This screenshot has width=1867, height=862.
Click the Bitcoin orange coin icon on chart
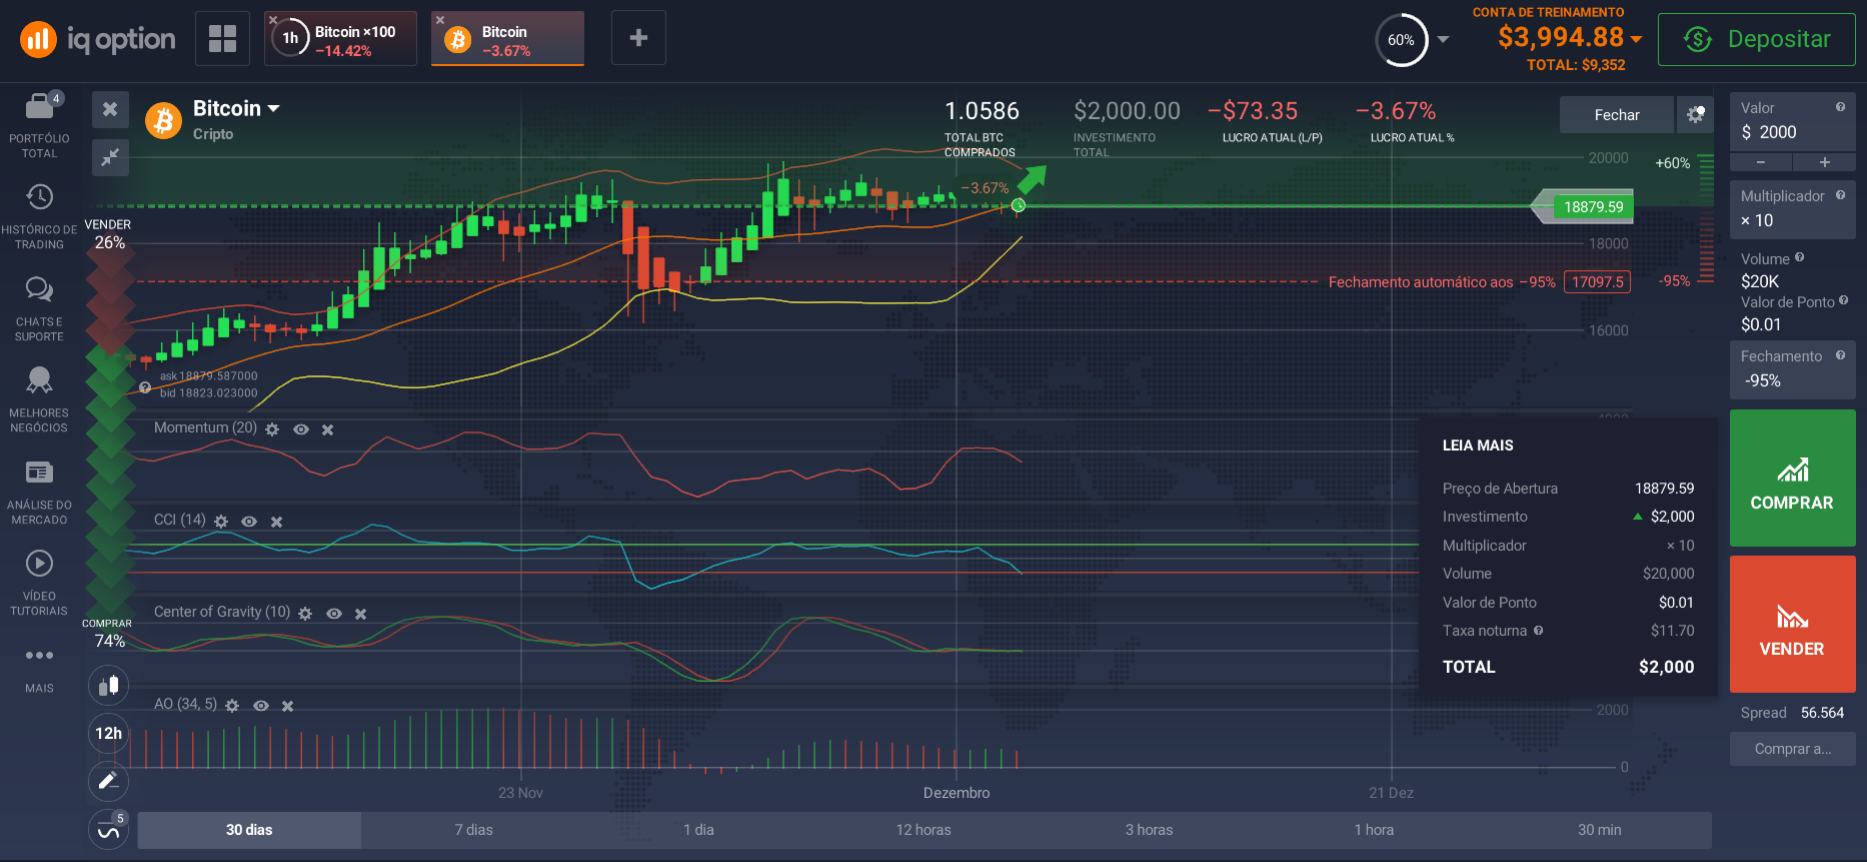(163, 120)
